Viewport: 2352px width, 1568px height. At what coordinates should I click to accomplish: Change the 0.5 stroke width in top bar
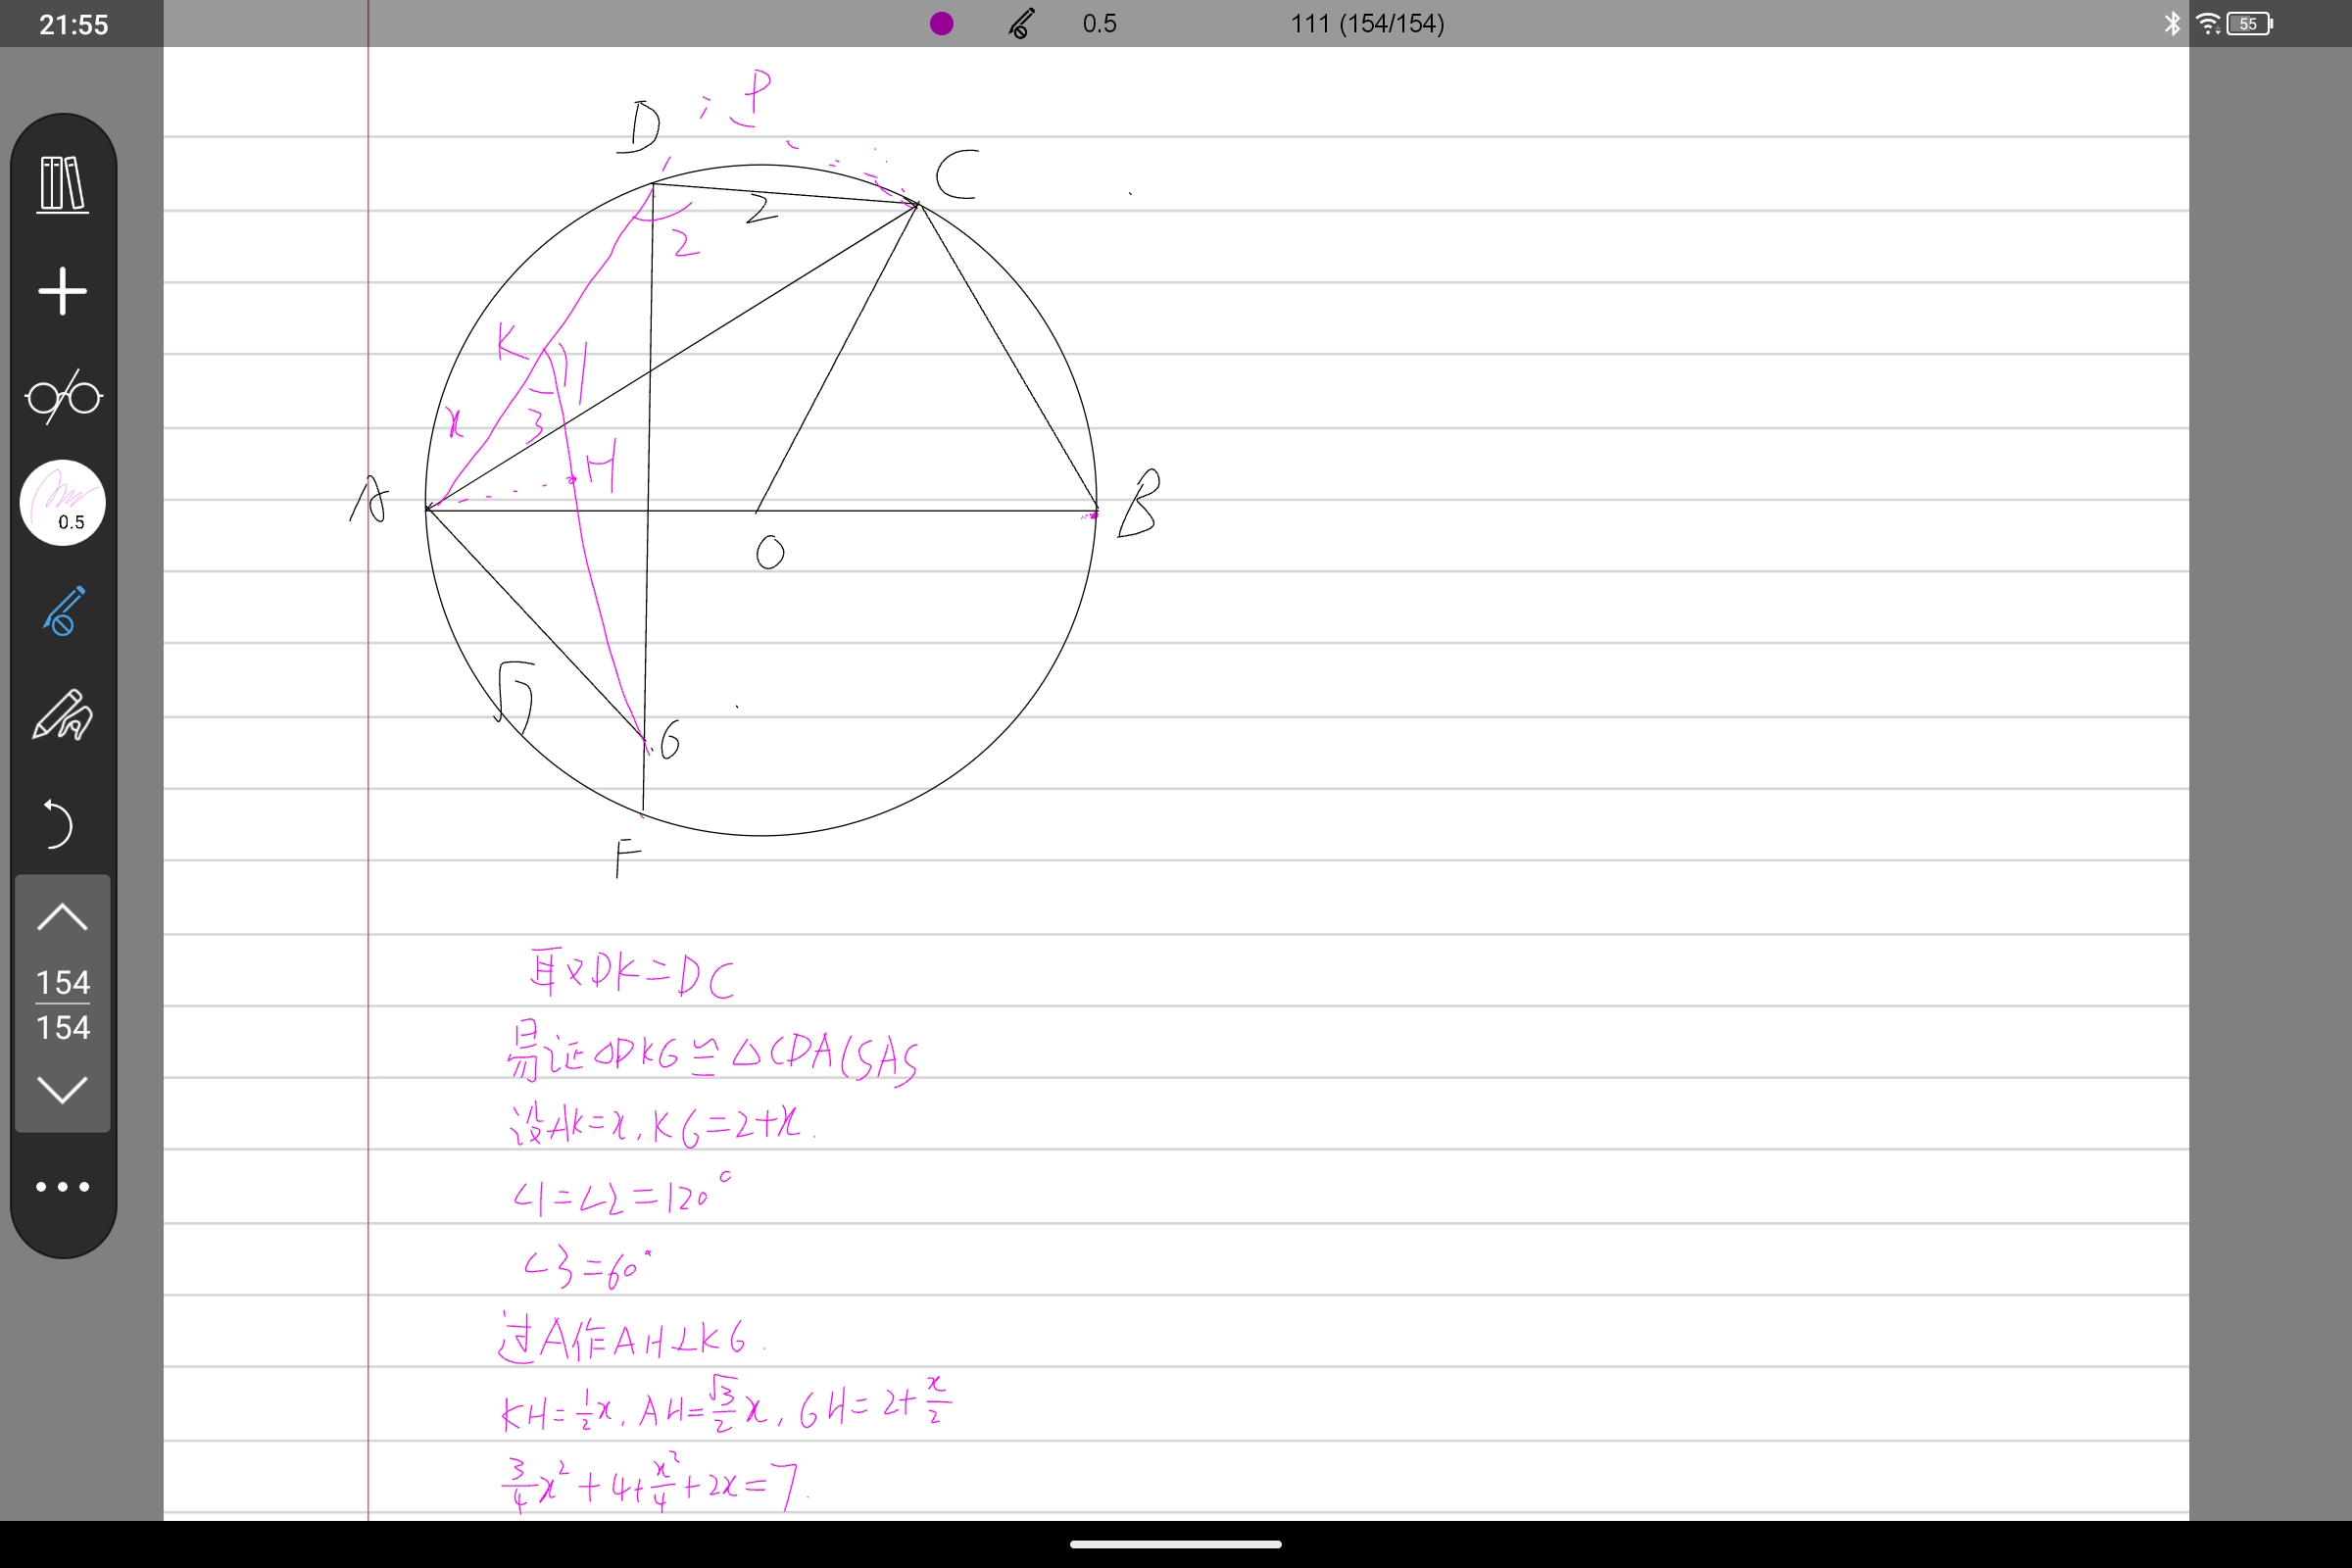[1099, 23]
